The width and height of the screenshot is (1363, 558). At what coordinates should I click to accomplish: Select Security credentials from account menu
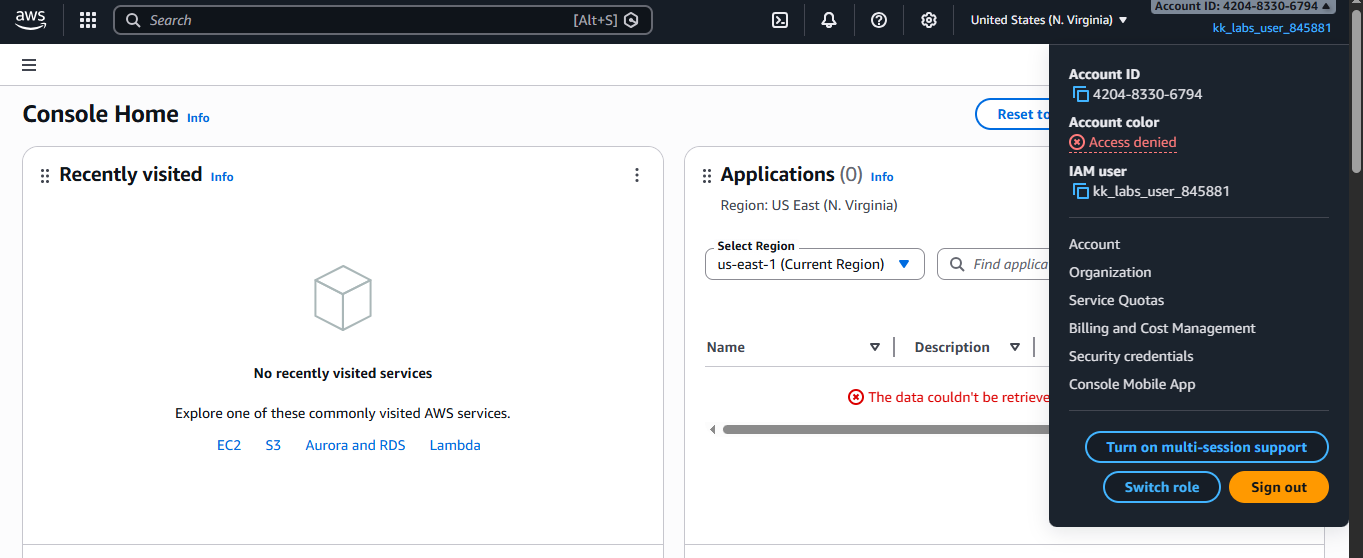(x=1131, y=356)
